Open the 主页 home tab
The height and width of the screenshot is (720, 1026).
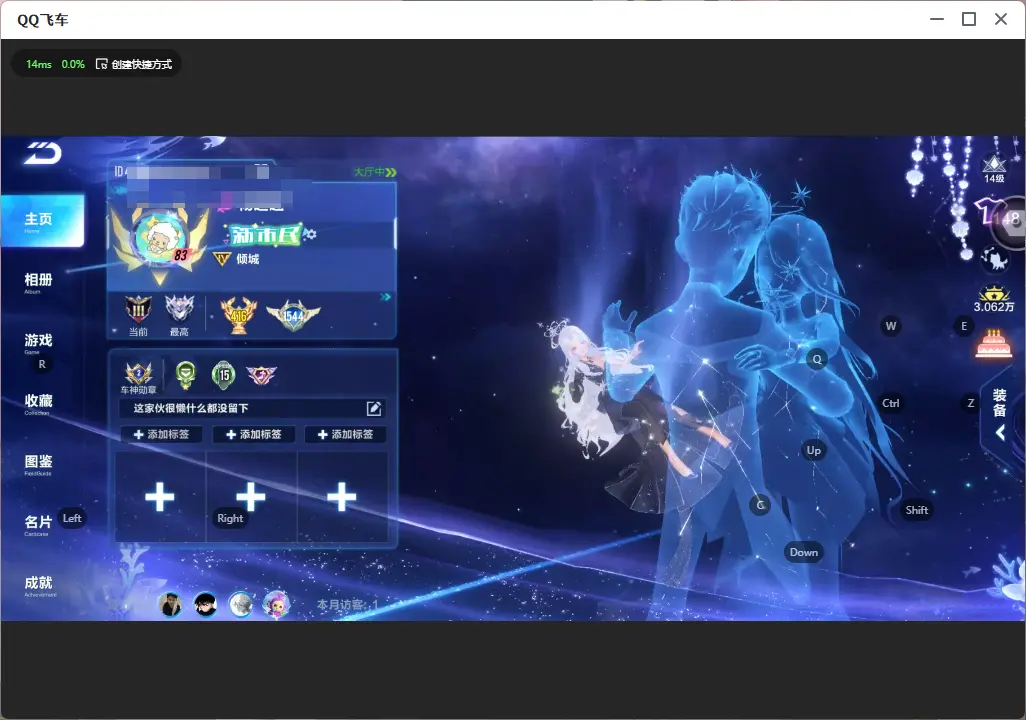click(x=43, y=221)
